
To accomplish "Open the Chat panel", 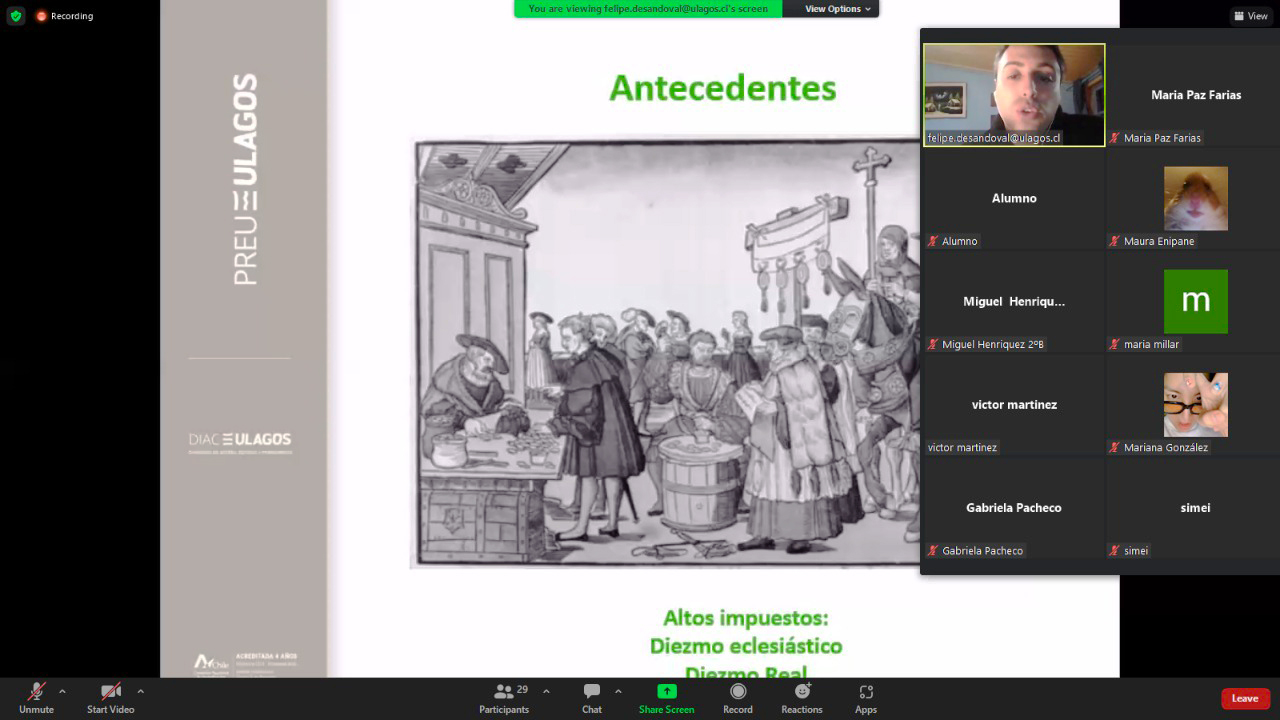I will click(592, 698).
